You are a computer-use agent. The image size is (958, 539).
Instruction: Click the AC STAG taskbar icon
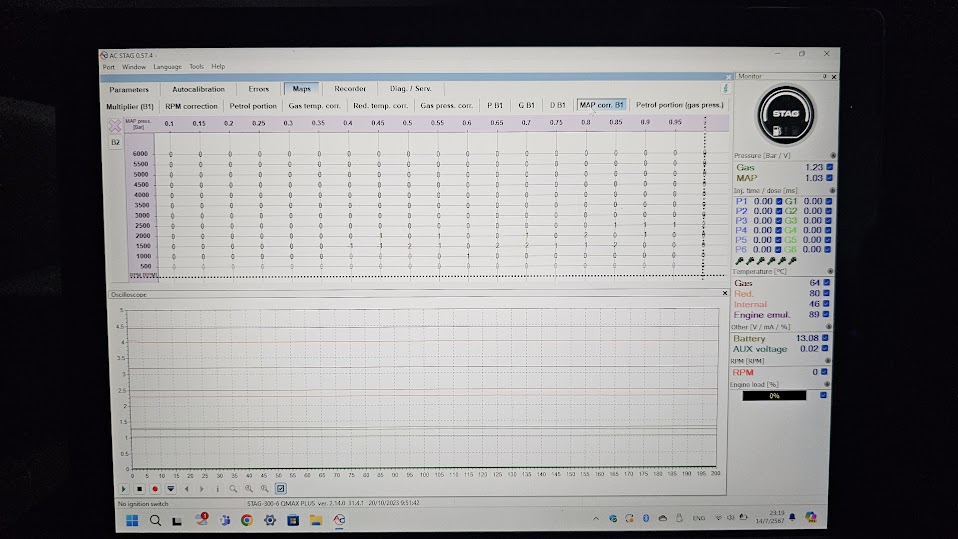pyautogui.click(x=339, y=519)
